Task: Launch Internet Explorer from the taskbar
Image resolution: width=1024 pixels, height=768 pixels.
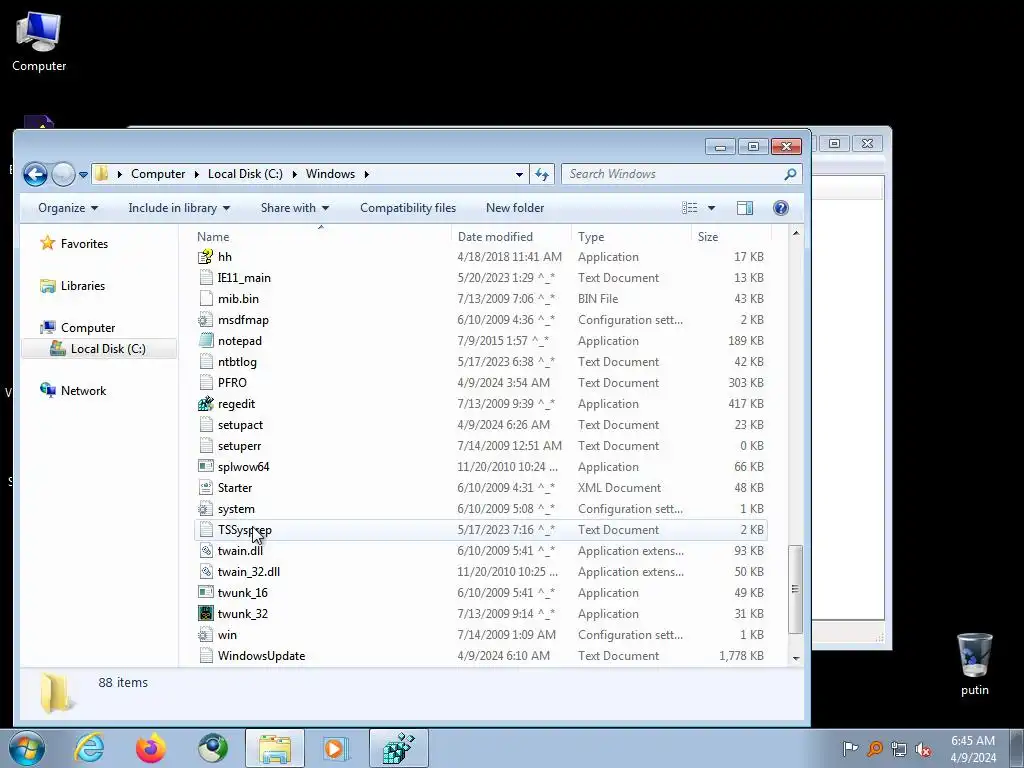Action: coord(89,748)
